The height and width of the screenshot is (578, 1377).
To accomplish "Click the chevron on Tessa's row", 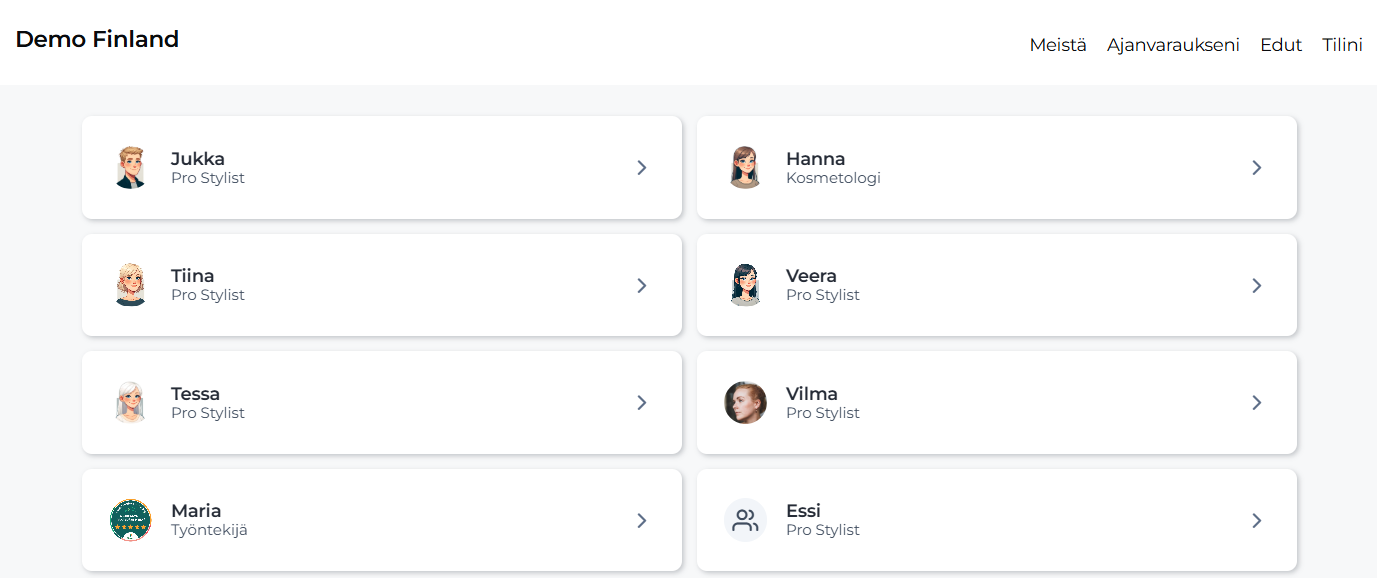I will click(642, 403).
